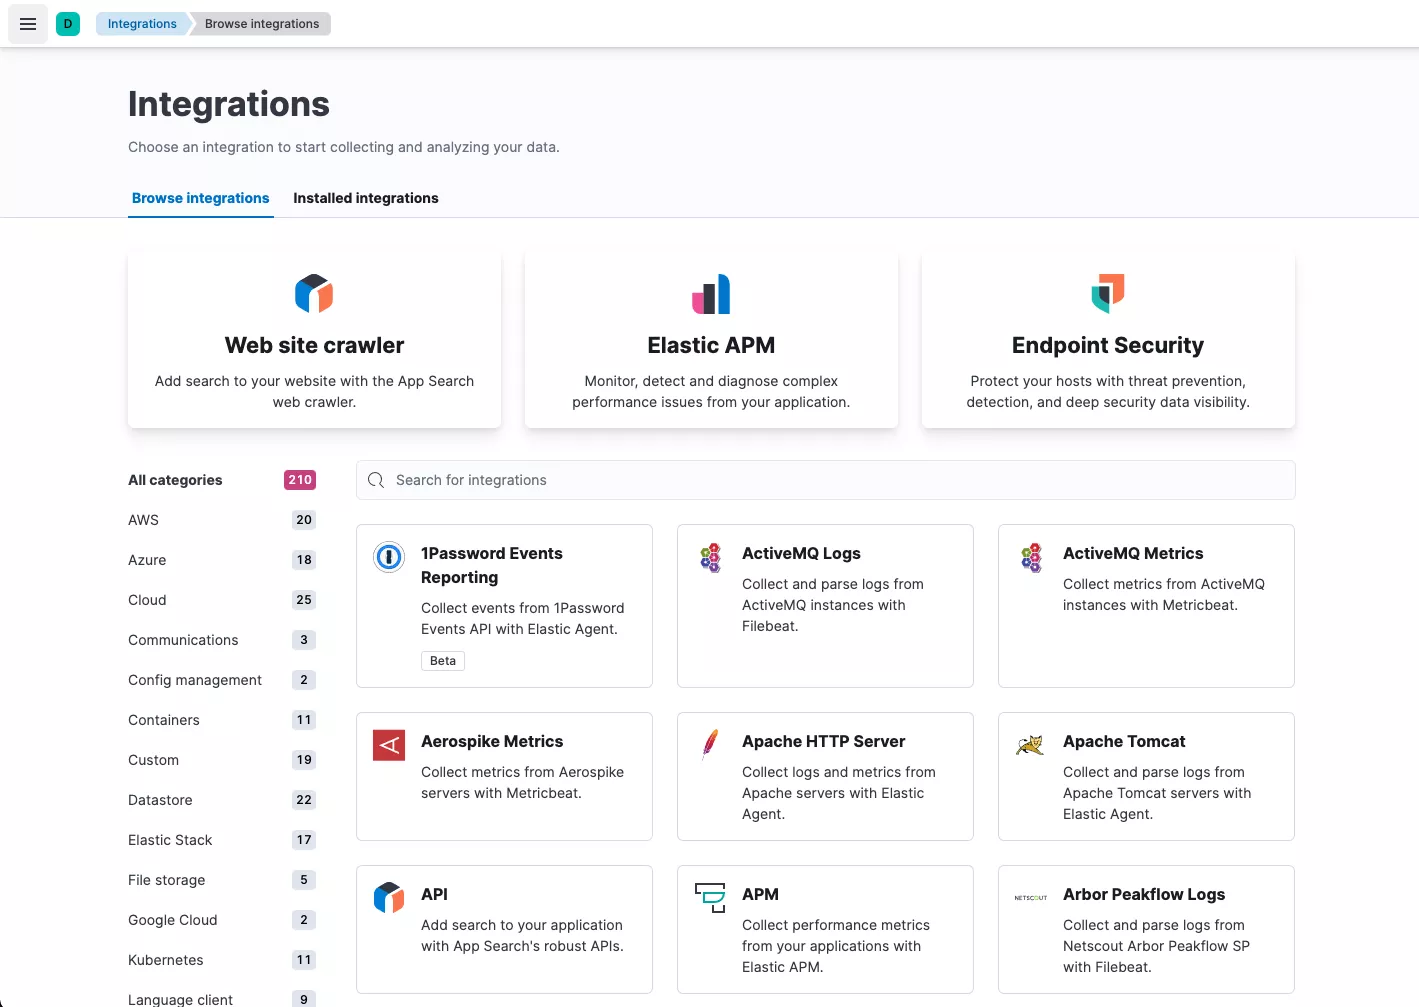
Task: Click the Endpoint Security shield icon
Action: tap(1108, 294)
